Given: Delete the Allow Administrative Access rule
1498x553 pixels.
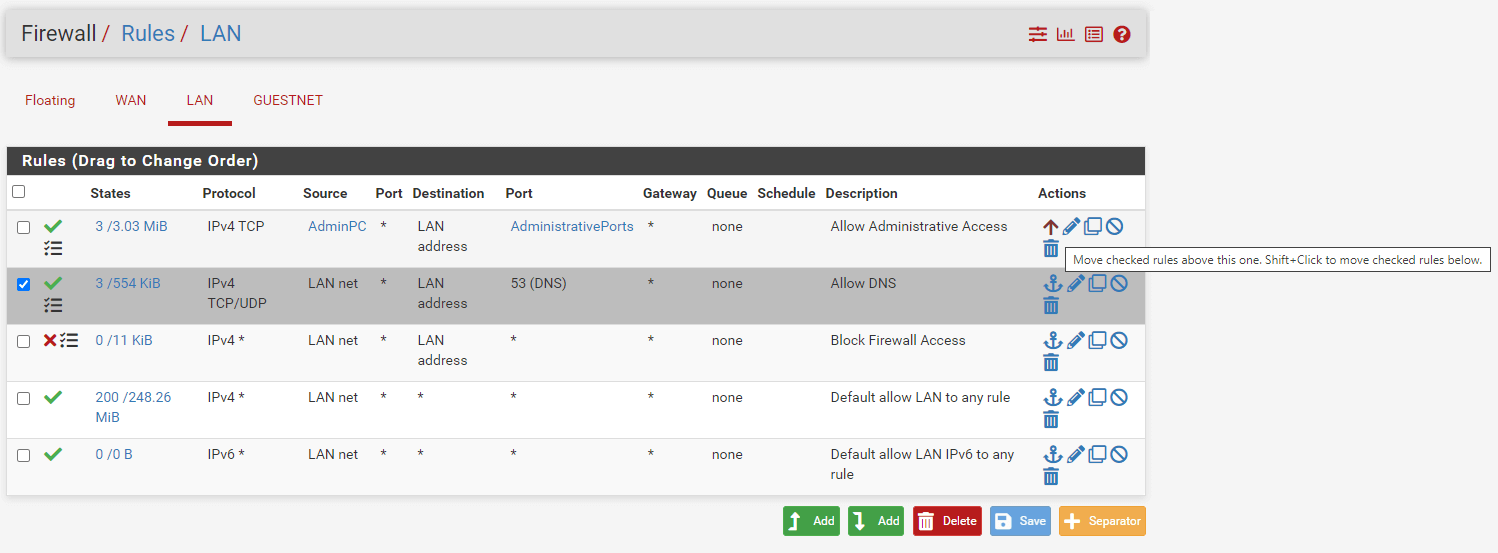Looking at the screenshot, I should coord(1051,249).
